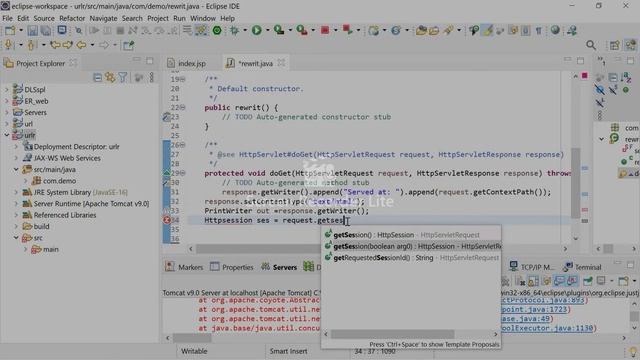
Task: Expand the DLSspl project
Action: click(7, 89)
